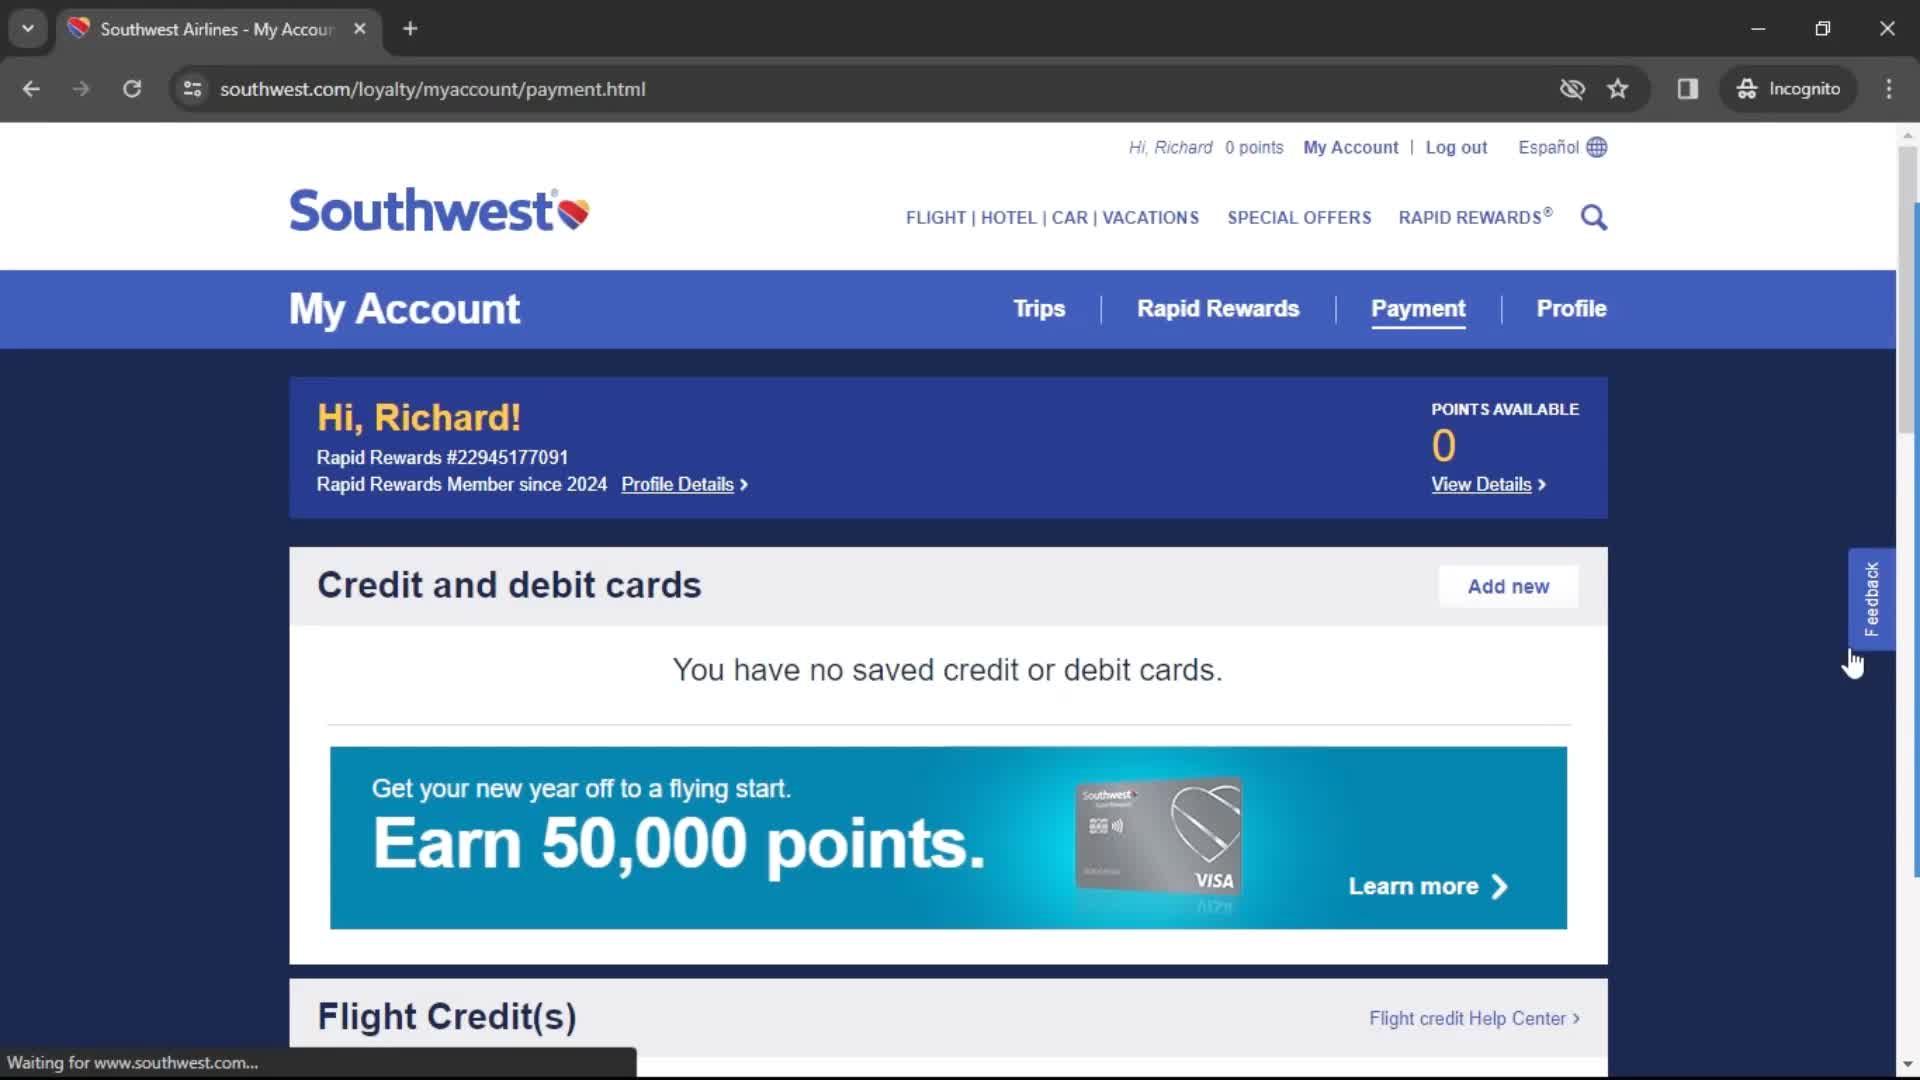Click the View Details chevron for points
1920x1080 pixels.
(x=1540, y=484)
